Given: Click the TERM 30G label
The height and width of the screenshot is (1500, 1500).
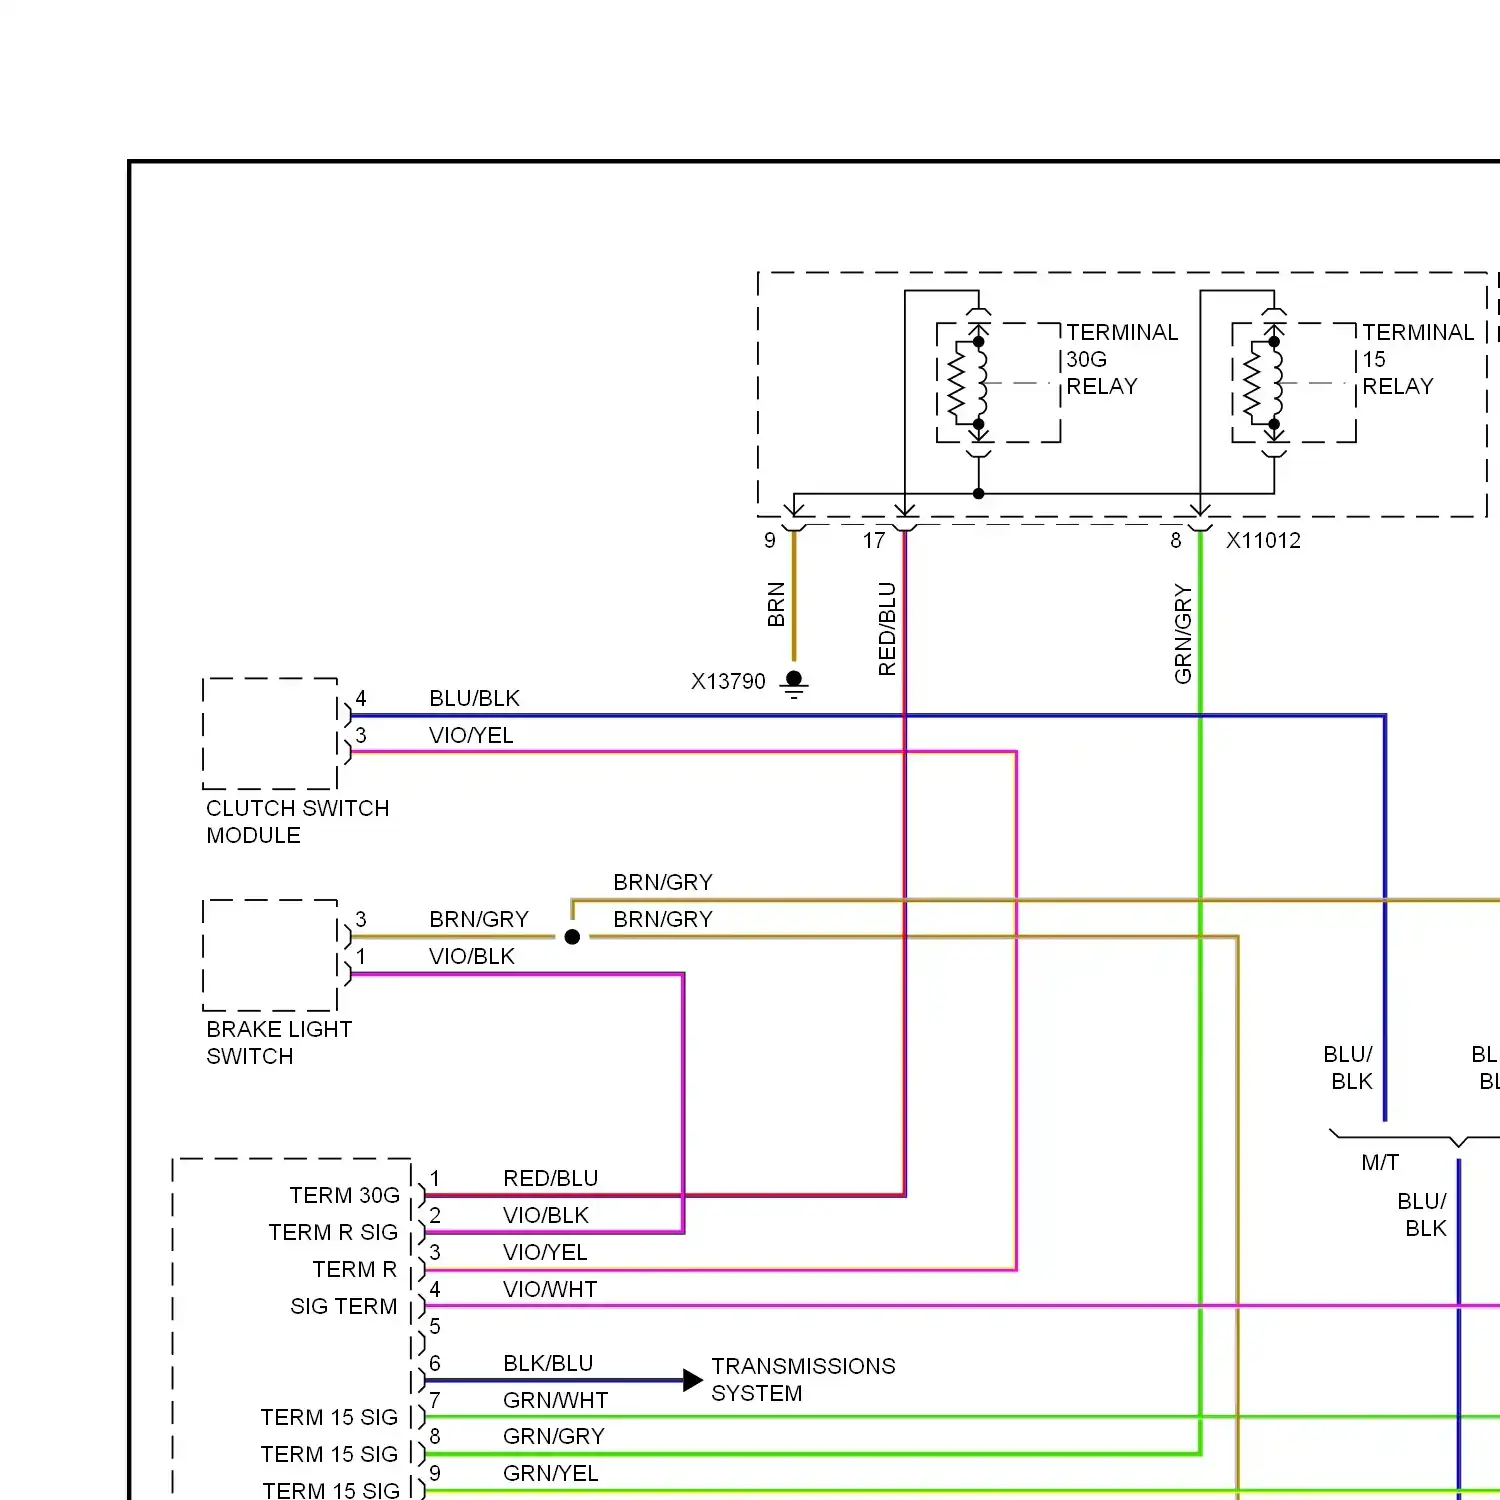Looking at the screenshot, I should tap(344, 1195).
